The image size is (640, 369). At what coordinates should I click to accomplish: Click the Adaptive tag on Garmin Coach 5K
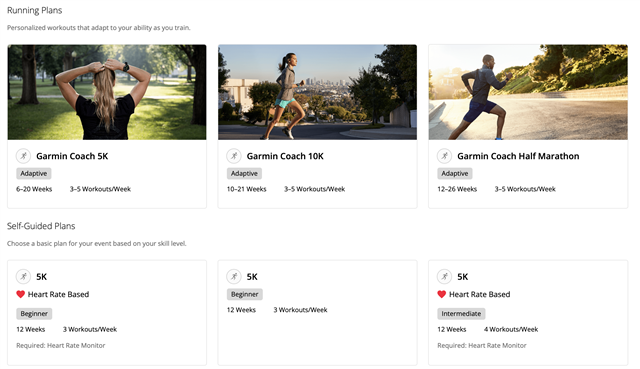34,173
